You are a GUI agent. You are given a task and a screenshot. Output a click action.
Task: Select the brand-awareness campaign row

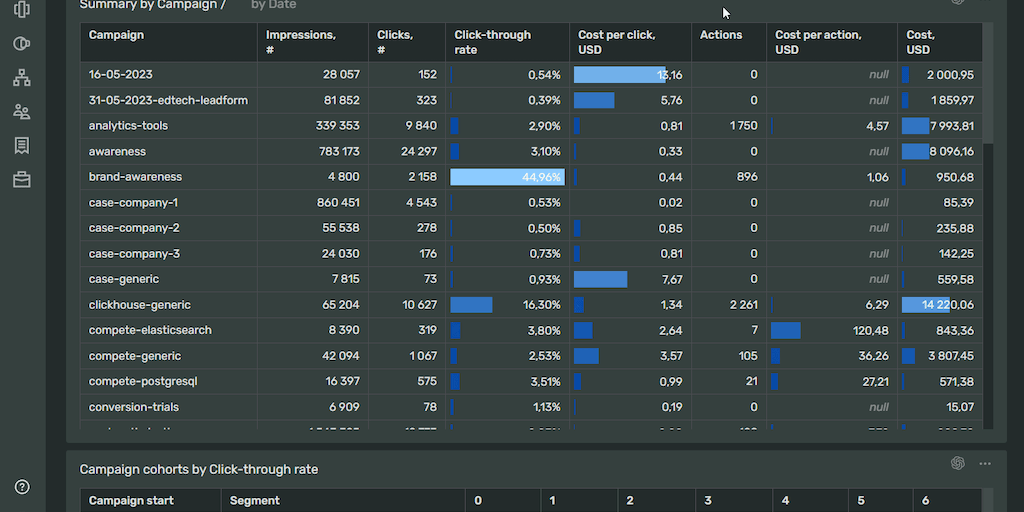pyautogui.click(x=135, y=177)
